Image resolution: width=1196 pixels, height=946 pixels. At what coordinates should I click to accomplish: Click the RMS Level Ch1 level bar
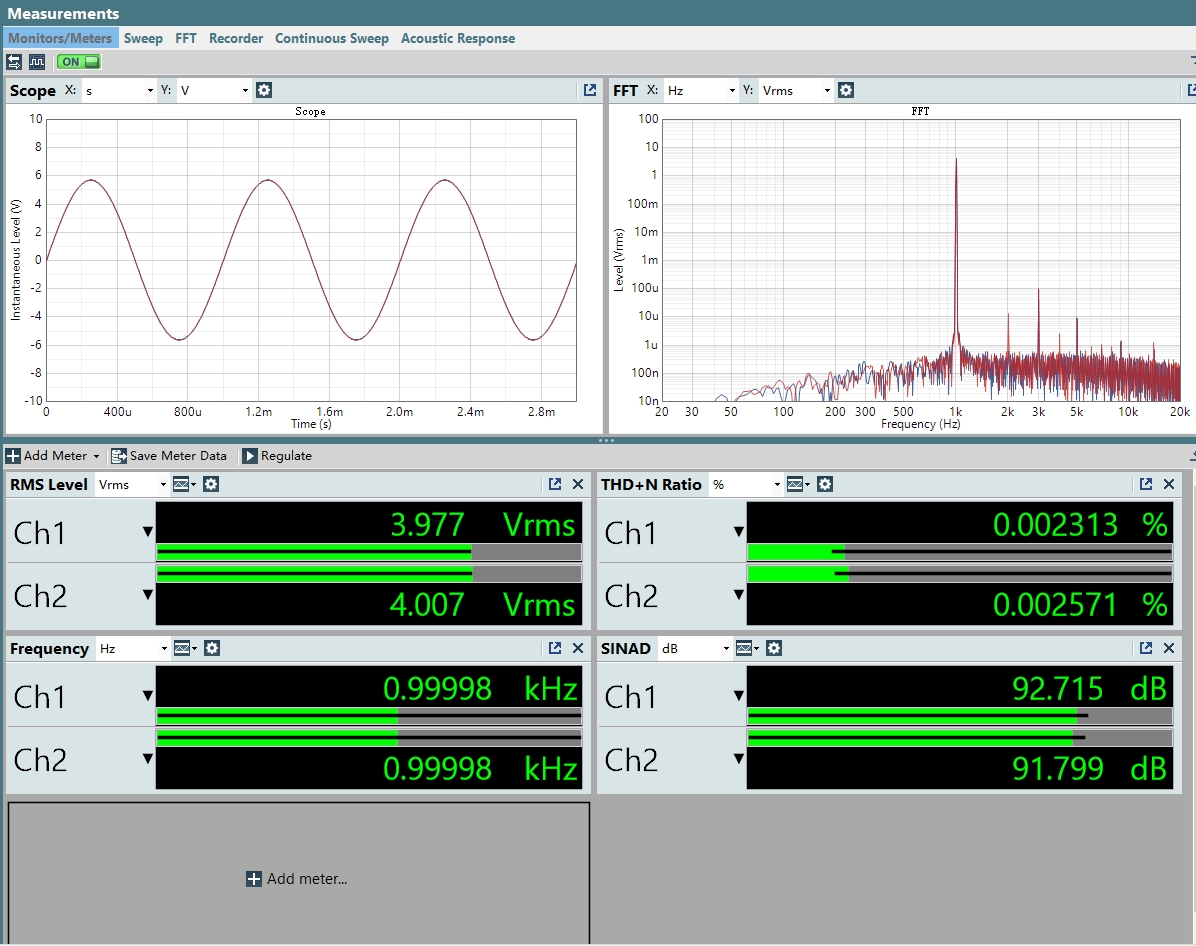(369, 552)
